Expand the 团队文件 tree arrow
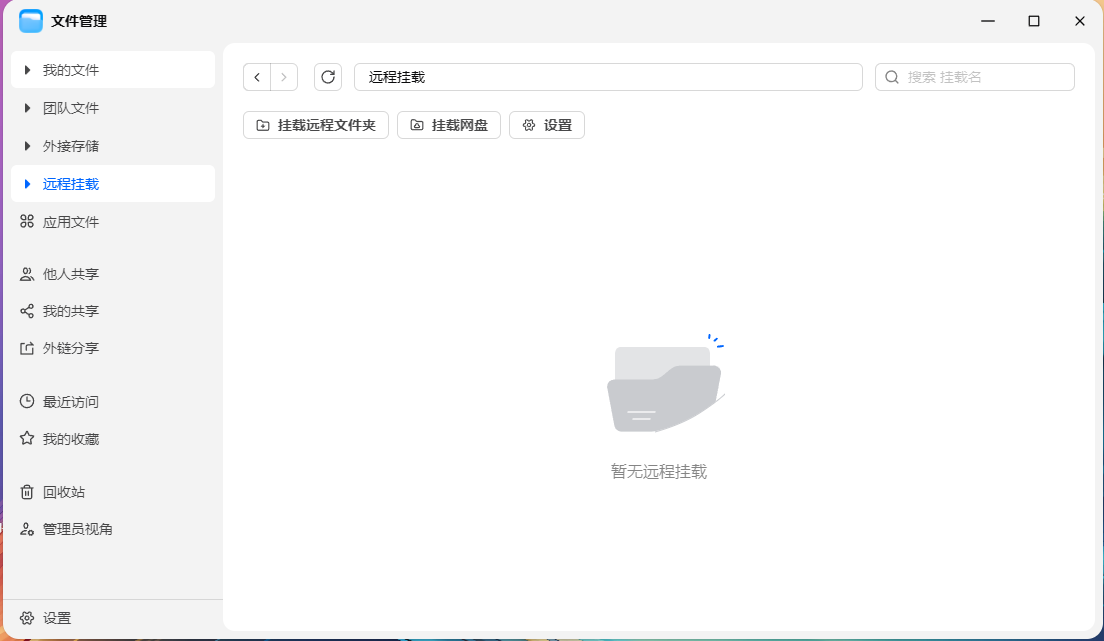The width and height of the screenshot is (1104, 641). (27, 108)
